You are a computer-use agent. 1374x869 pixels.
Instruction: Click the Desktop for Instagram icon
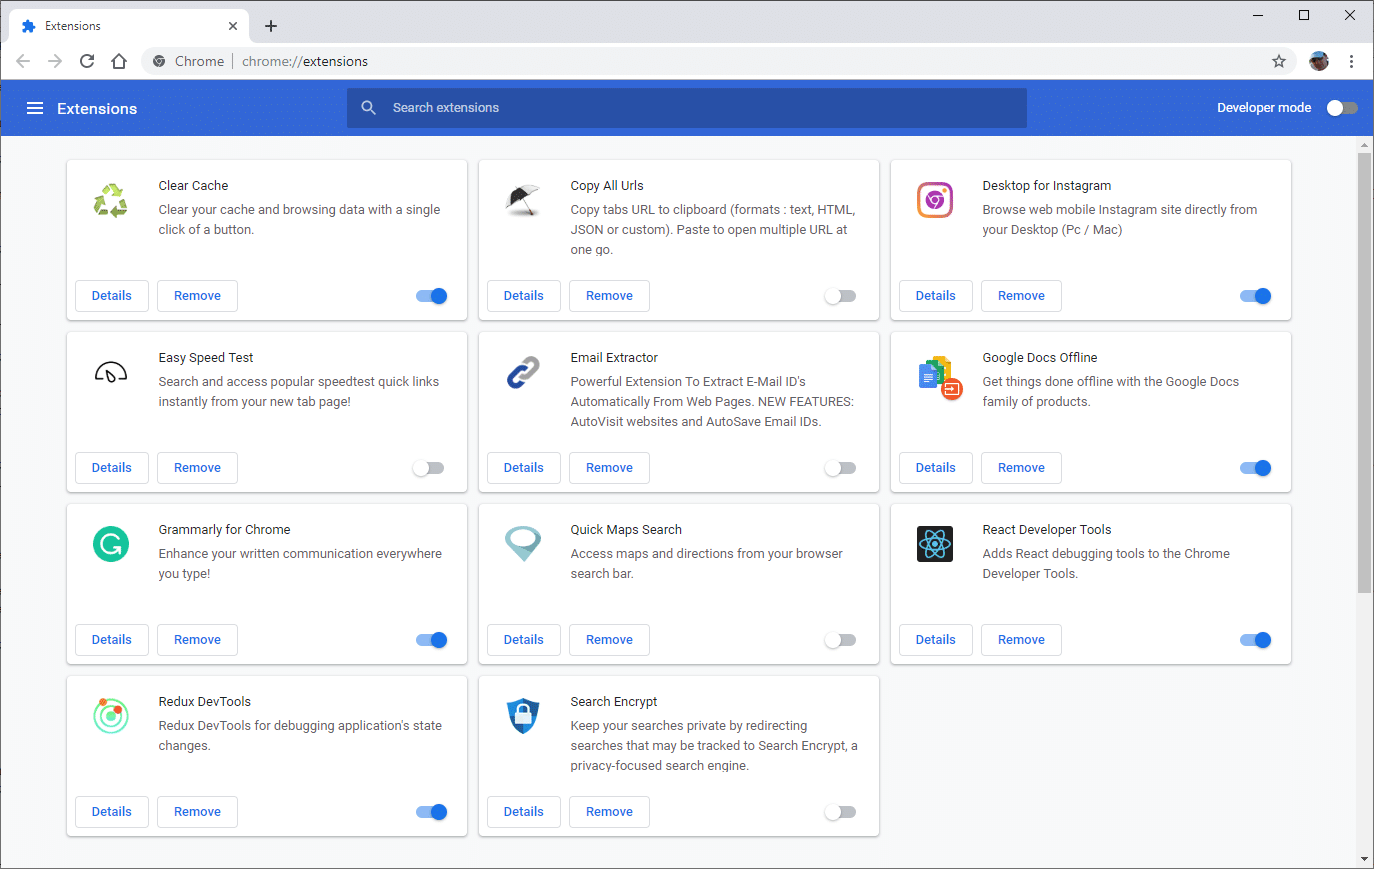pos(935,200)
